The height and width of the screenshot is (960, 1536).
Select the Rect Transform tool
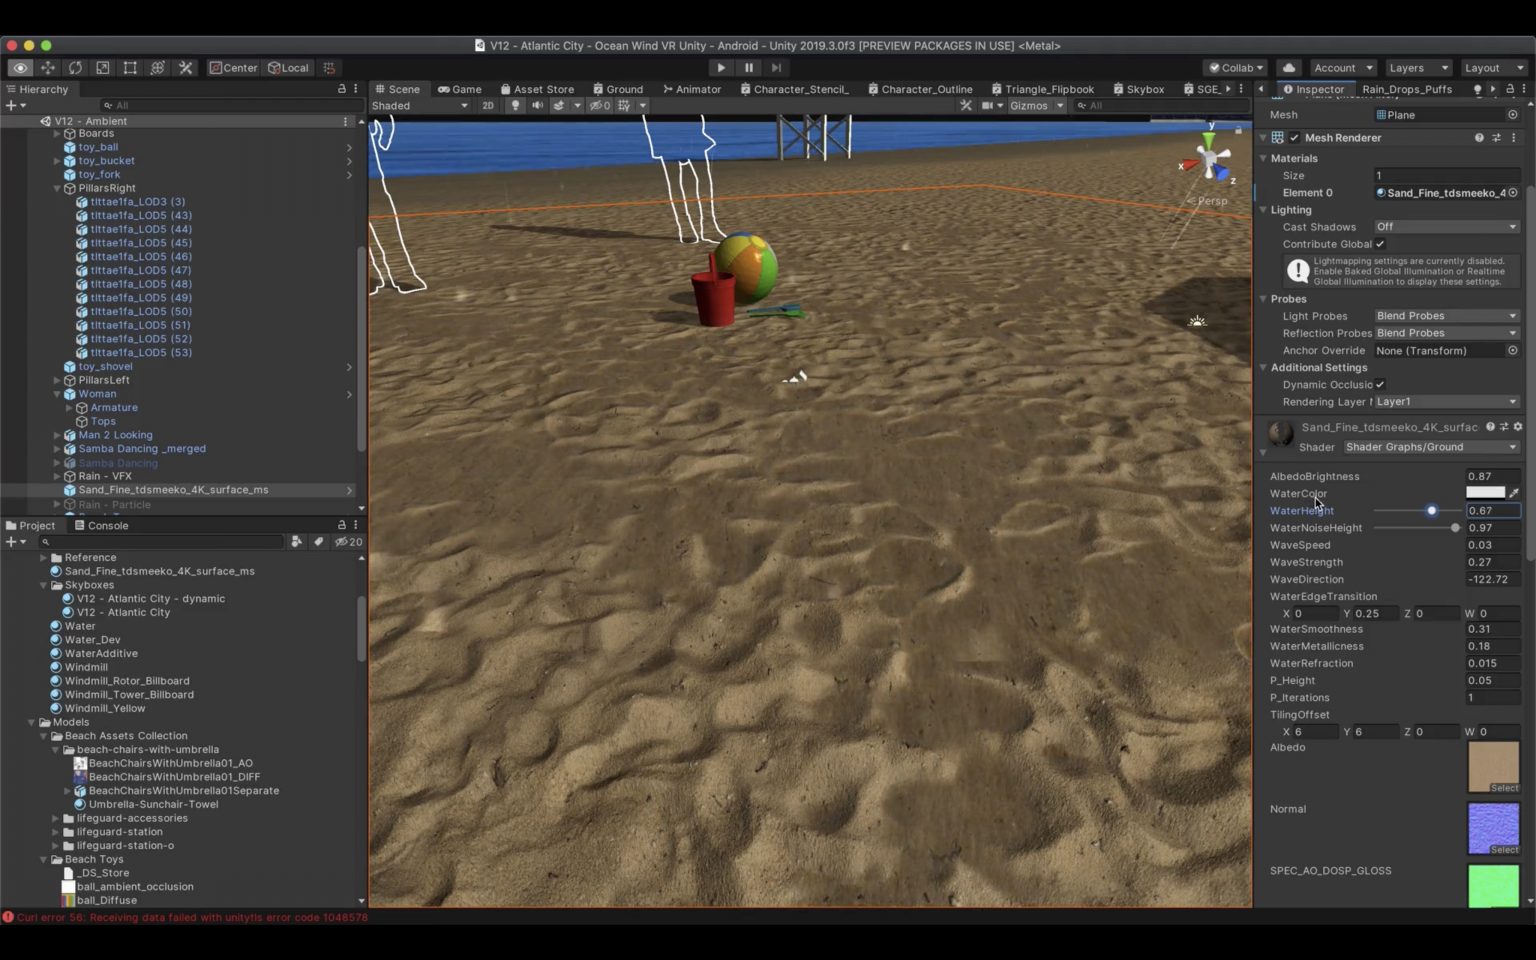point(130,68)
